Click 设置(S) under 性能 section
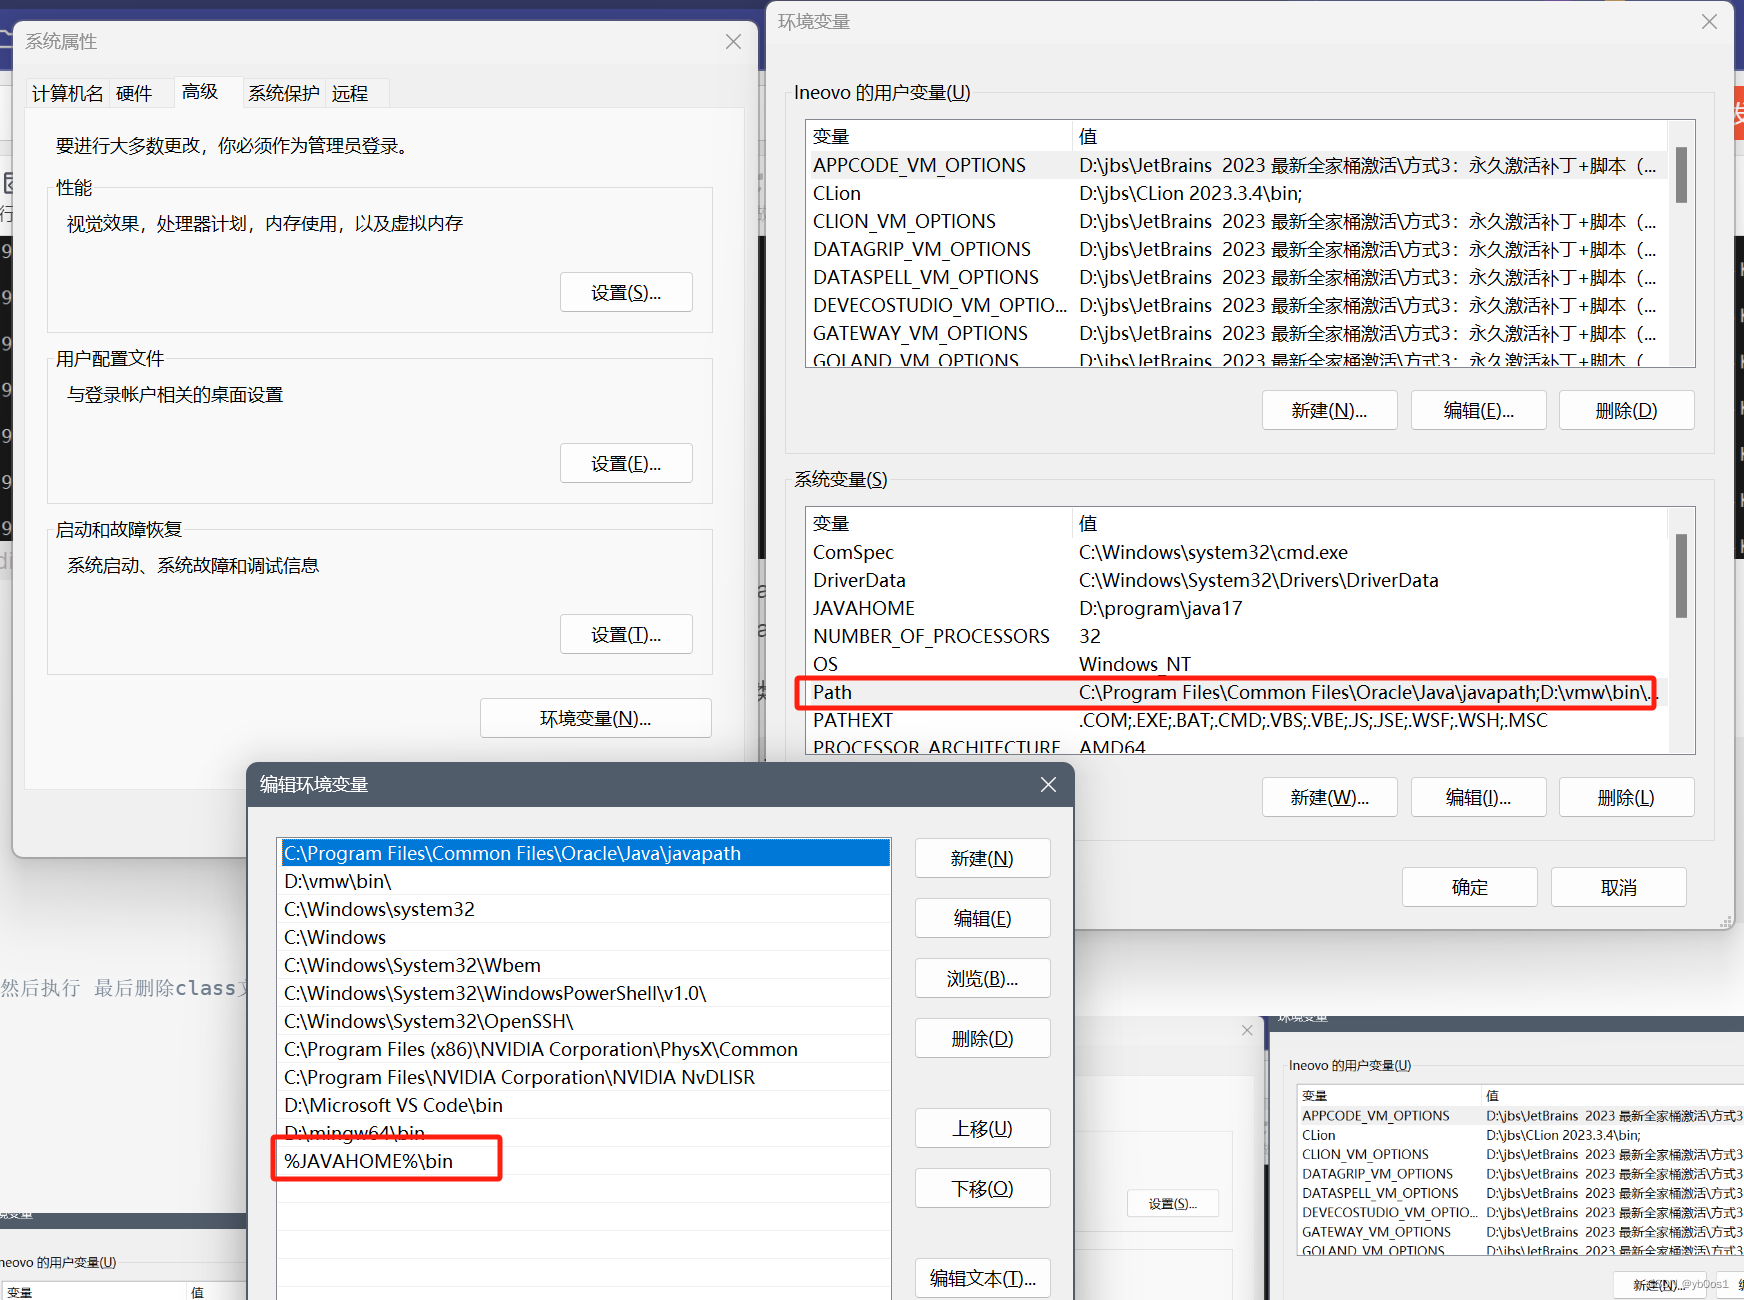The height and width of the screenshot is (1300, 1744). (x=626, y=292)
